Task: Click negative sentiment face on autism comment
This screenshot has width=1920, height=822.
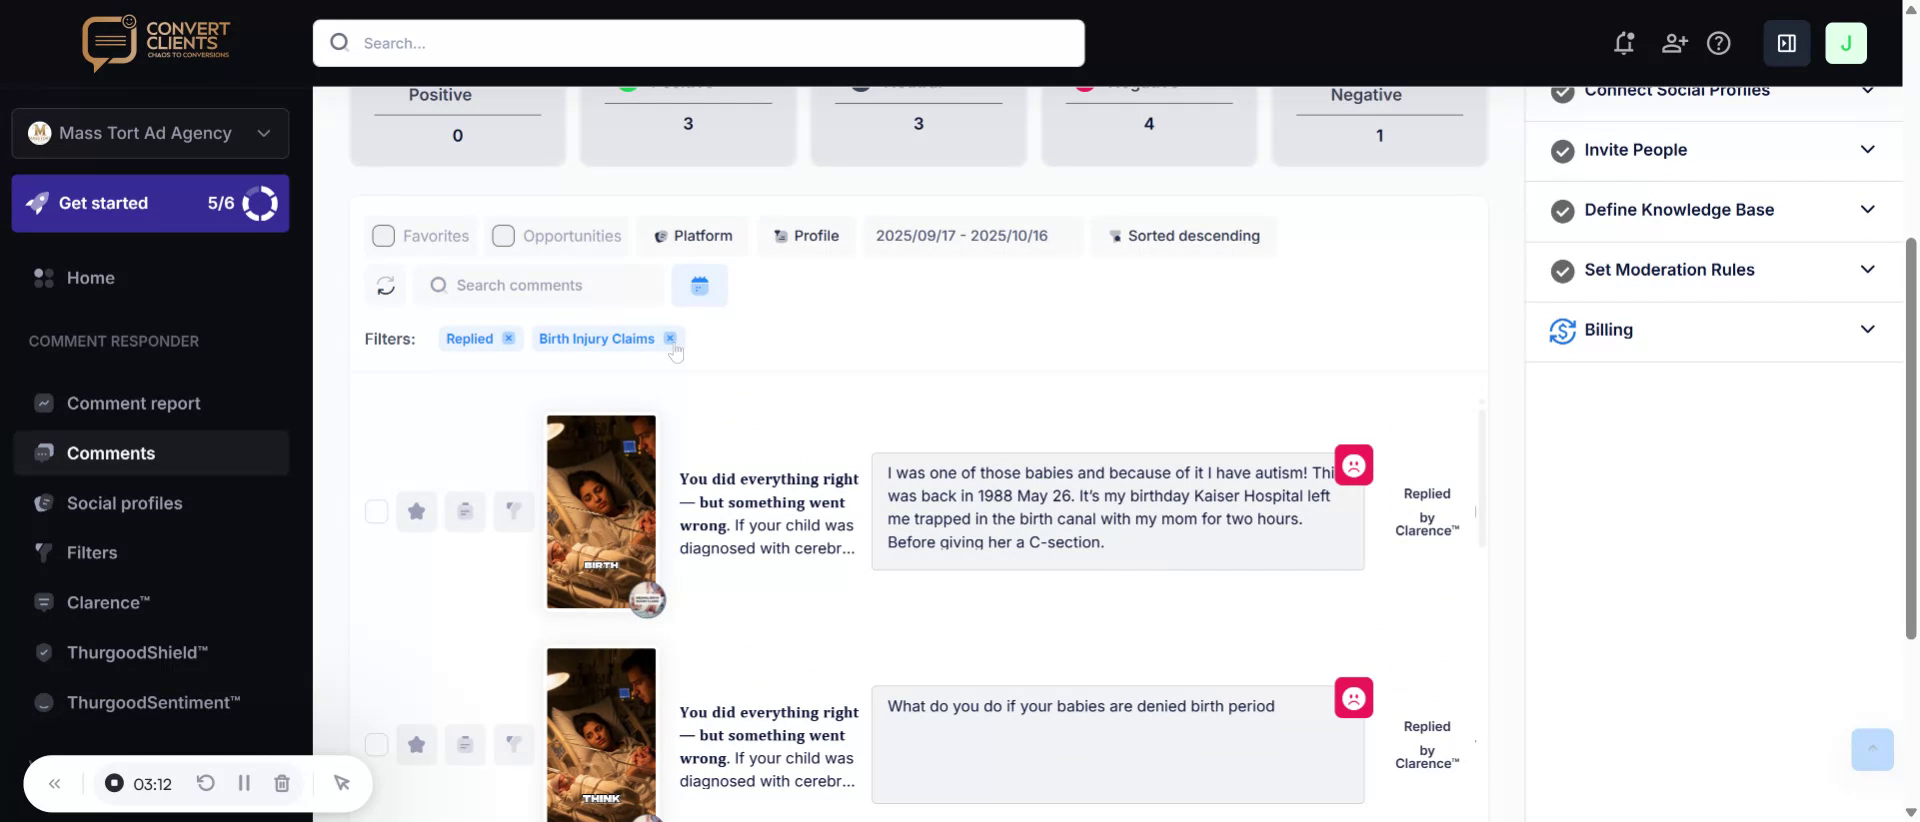Action: (1353, 465)
